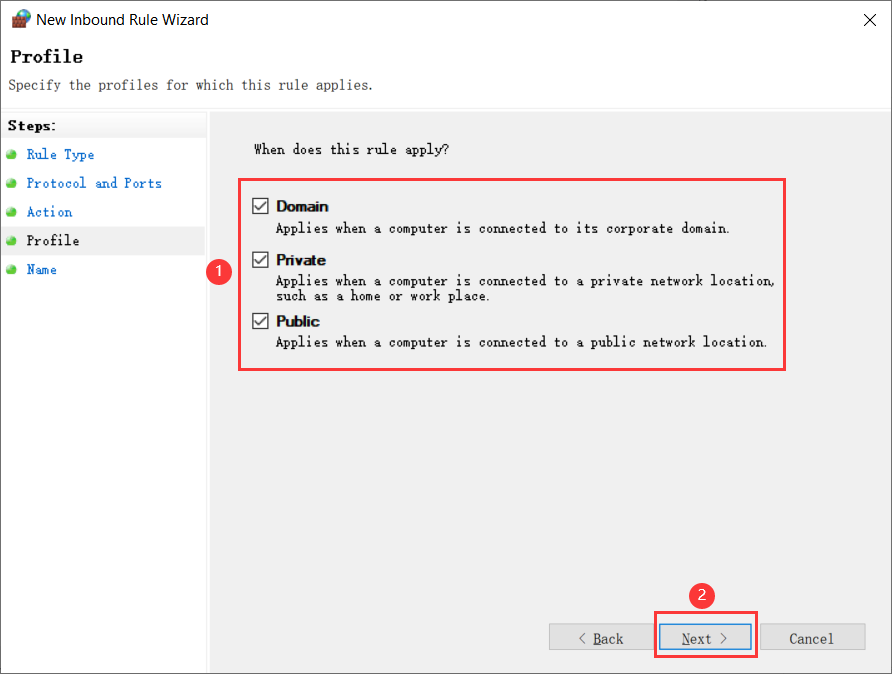Click the red circled 1 annotation marker
This screenshot has width=892, height=674.
[219, 271]
